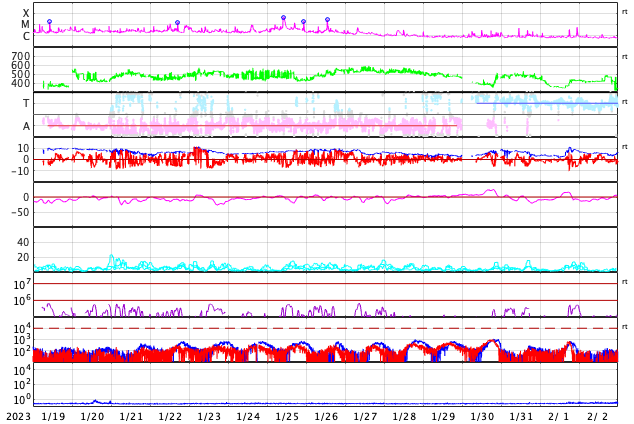Select the T label on the third panel
The image size is (634, 424).
(x=26, y=103)
